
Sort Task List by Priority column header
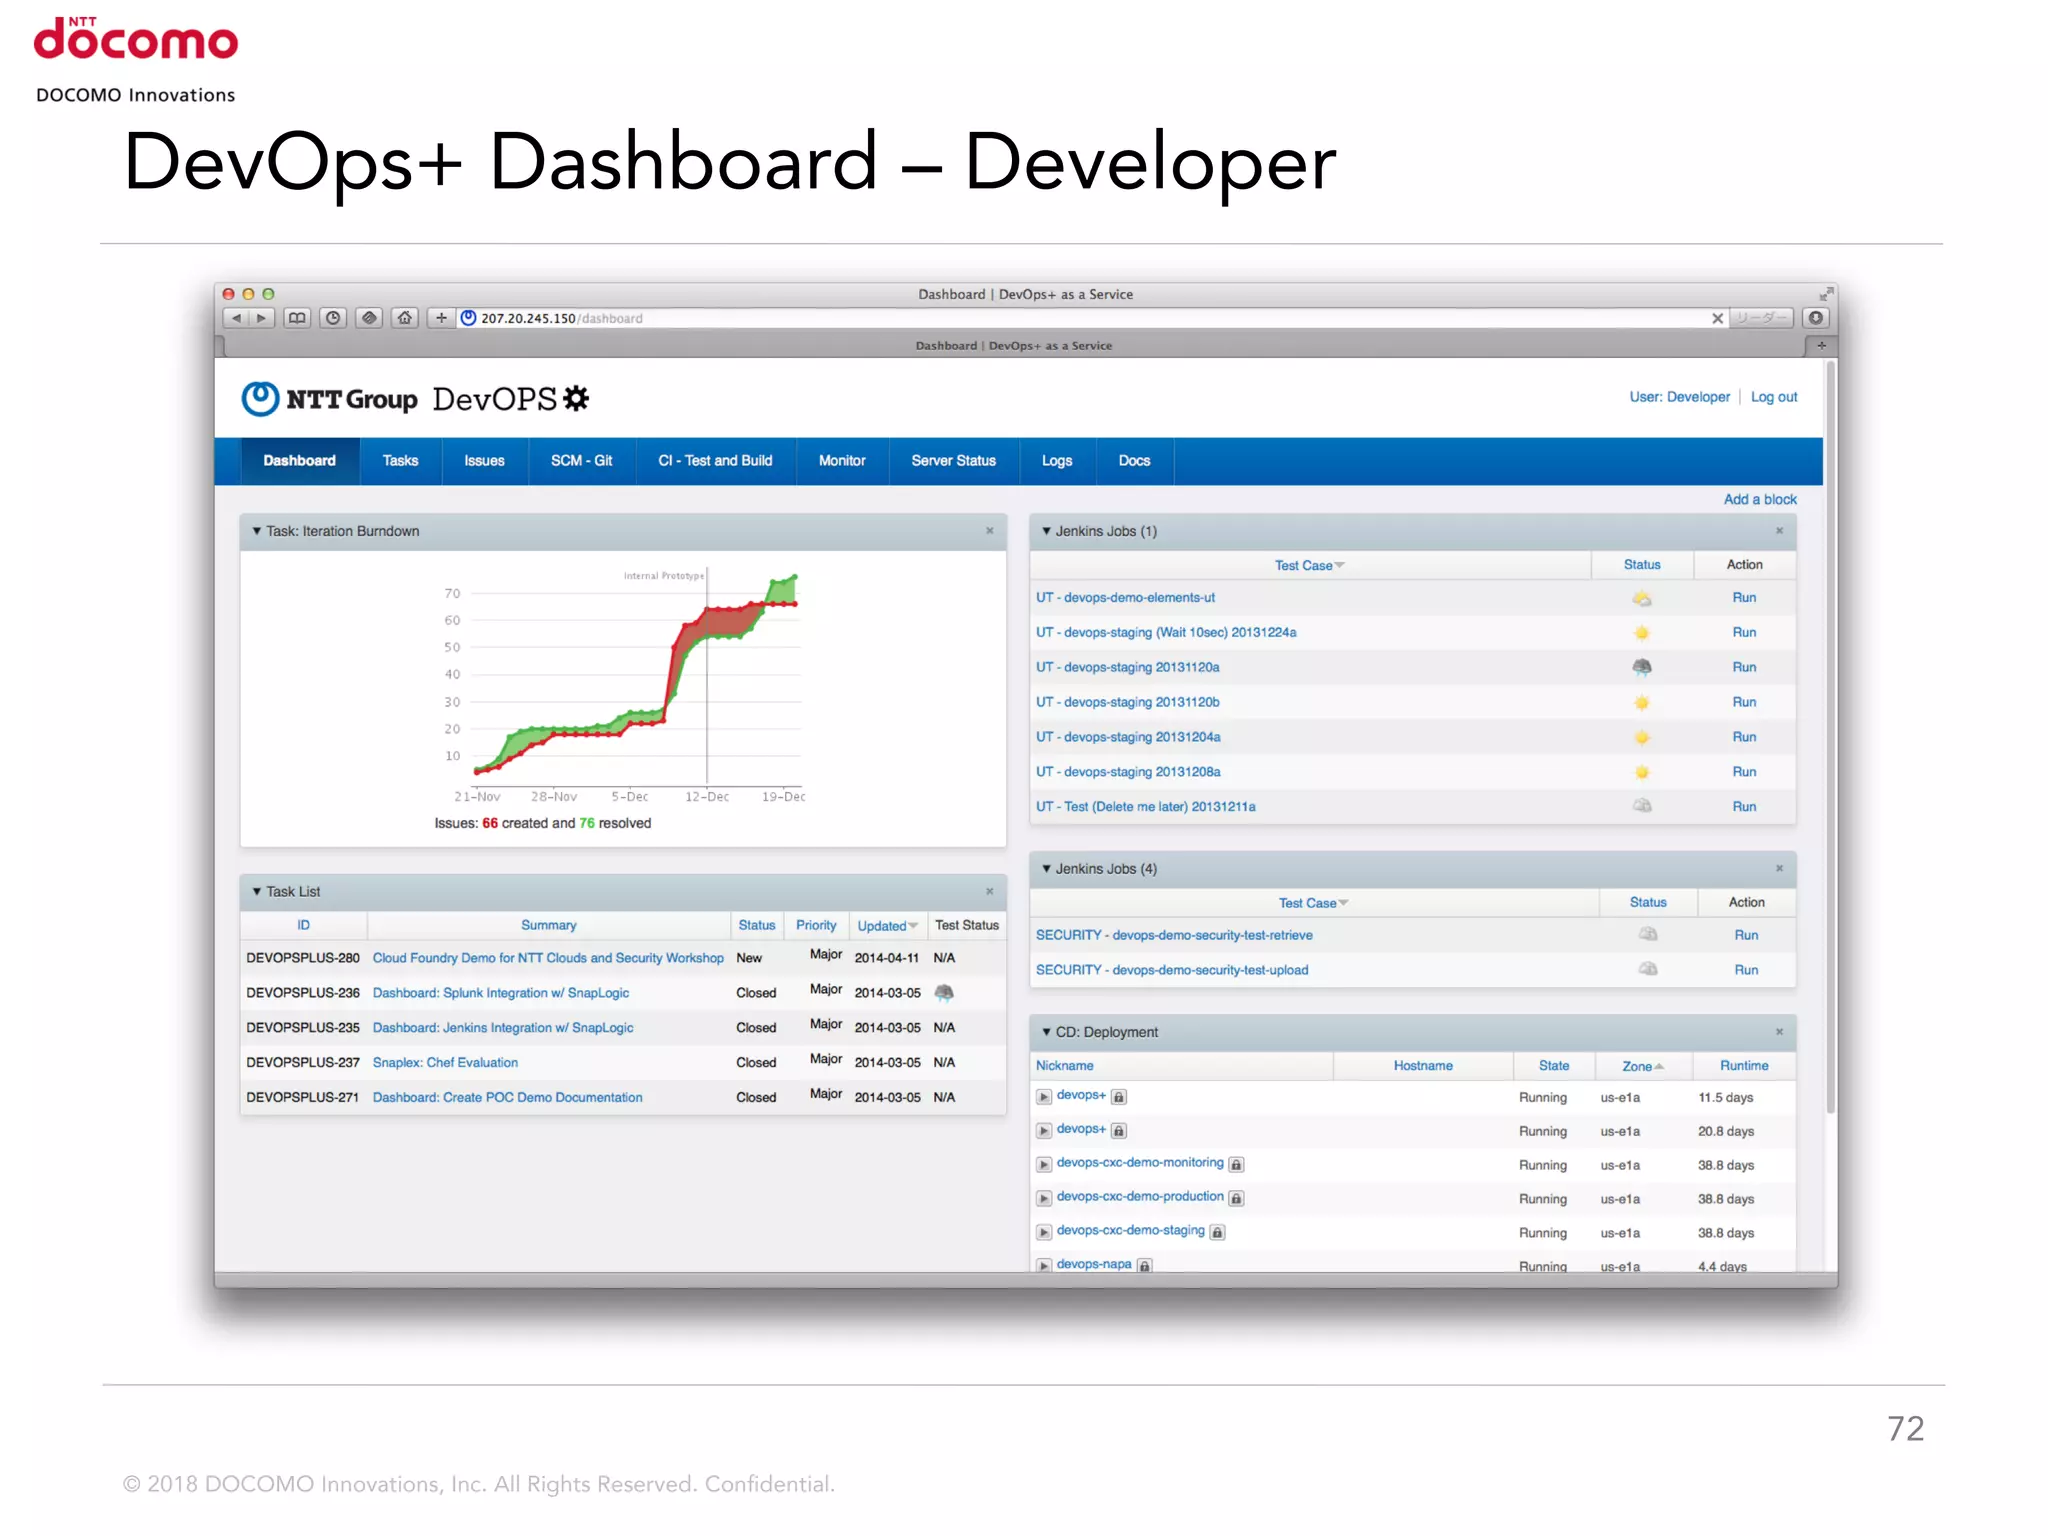coord(816,926)
